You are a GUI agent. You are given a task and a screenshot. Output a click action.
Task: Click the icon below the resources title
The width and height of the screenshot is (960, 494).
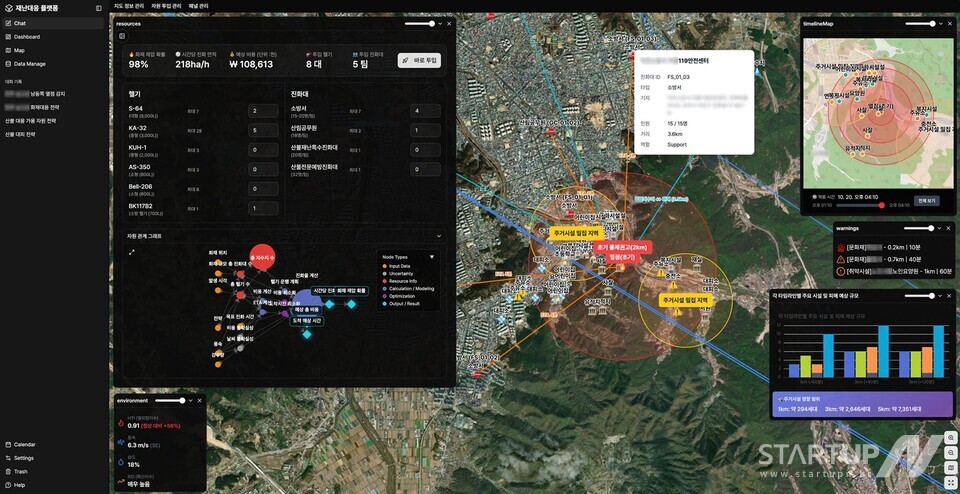coord(122,36)
